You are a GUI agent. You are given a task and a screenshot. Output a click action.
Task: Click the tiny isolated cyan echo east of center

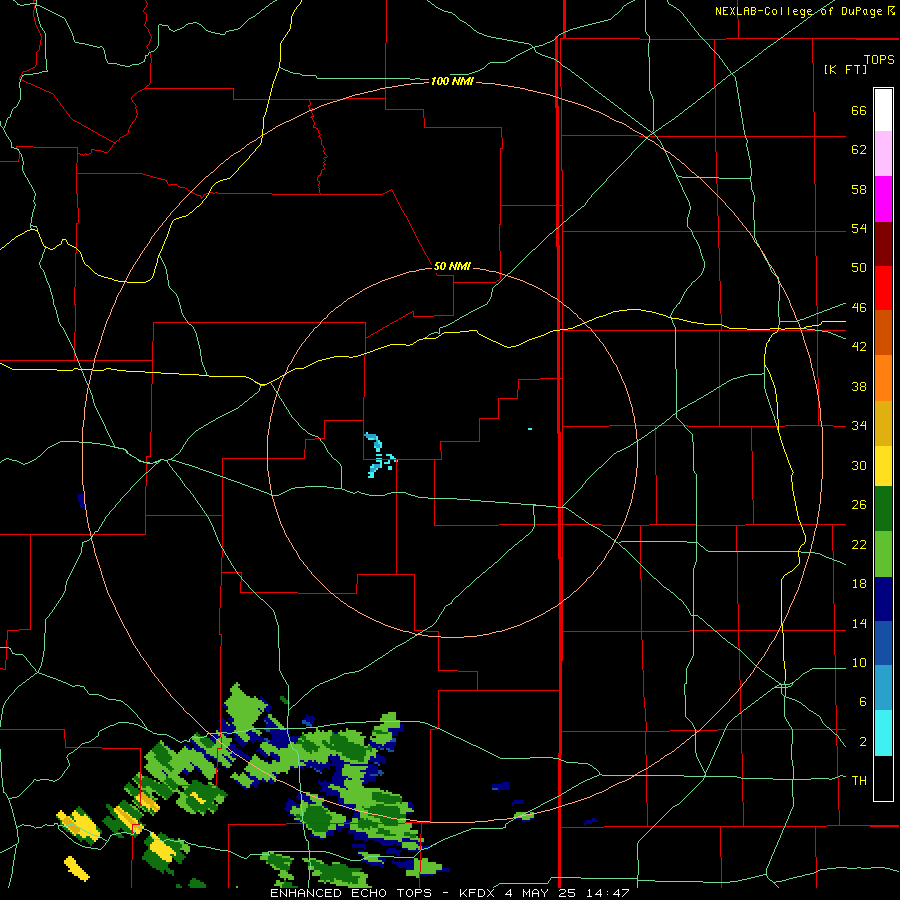[x=530, y=429]
